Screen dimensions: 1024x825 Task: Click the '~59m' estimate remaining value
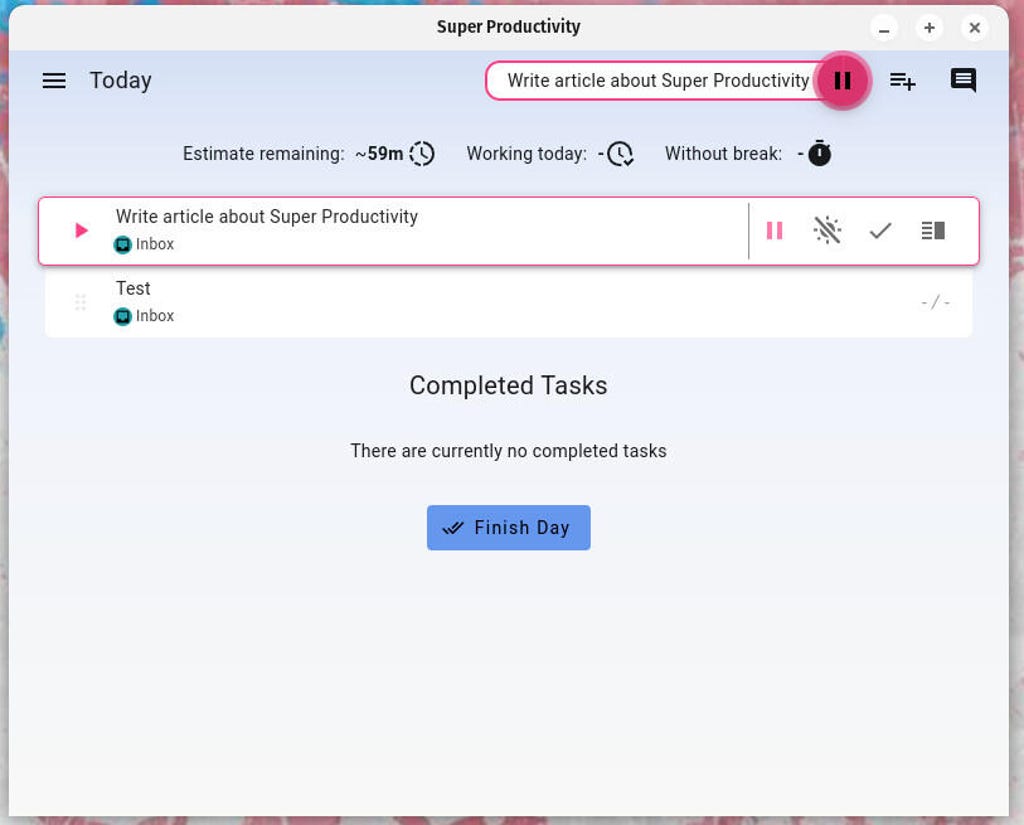(379, 154)
